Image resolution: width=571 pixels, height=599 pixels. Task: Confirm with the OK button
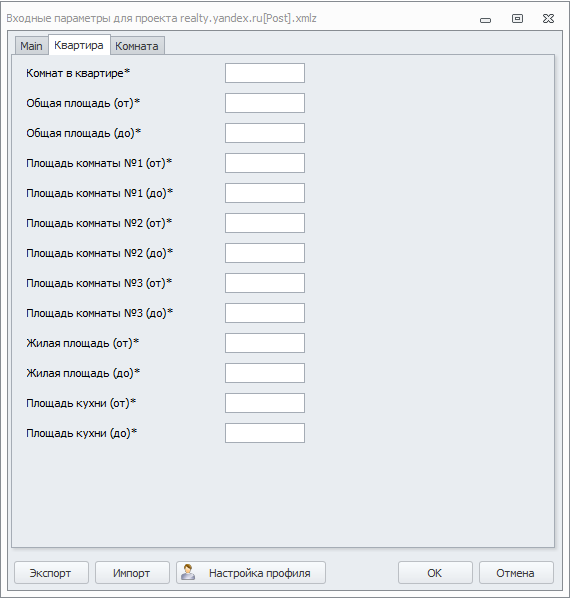(435, 573)
